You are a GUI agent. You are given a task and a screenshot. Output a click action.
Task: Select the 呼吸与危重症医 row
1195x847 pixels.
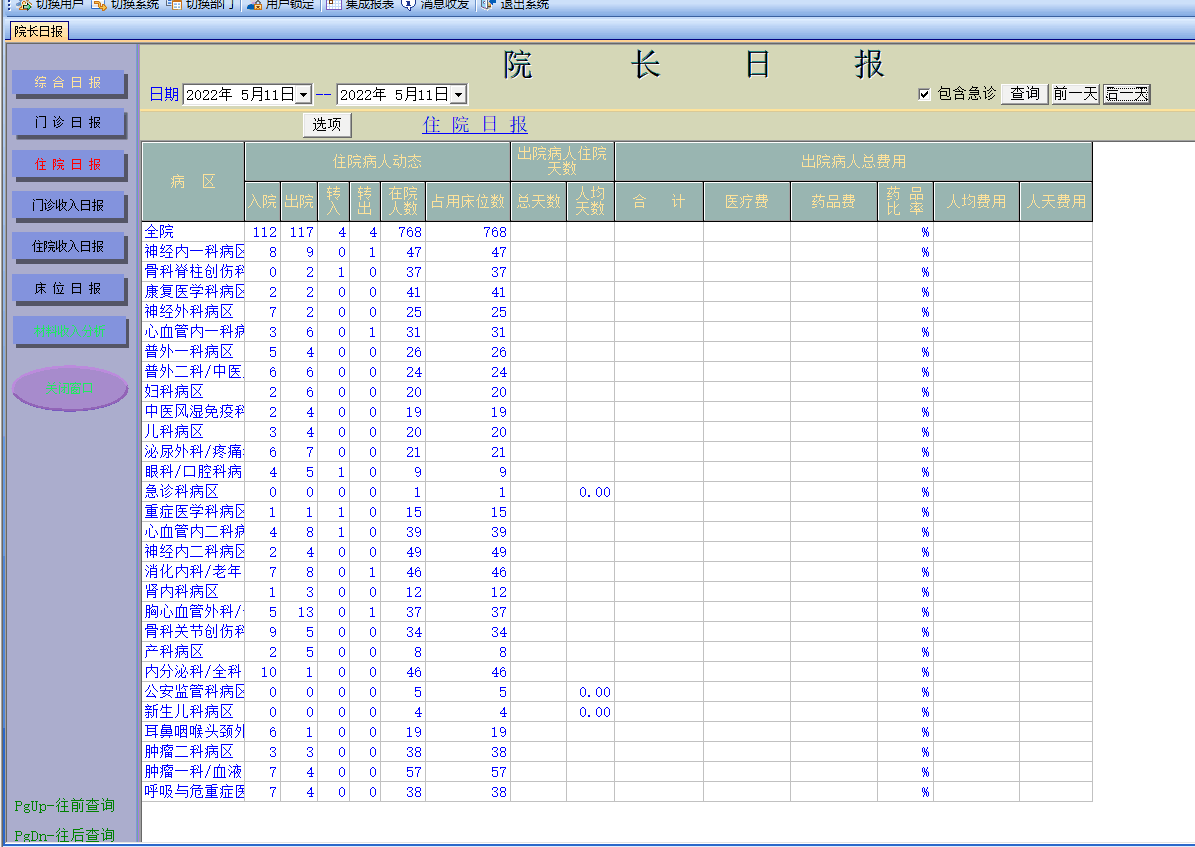(x=617, y=791)
